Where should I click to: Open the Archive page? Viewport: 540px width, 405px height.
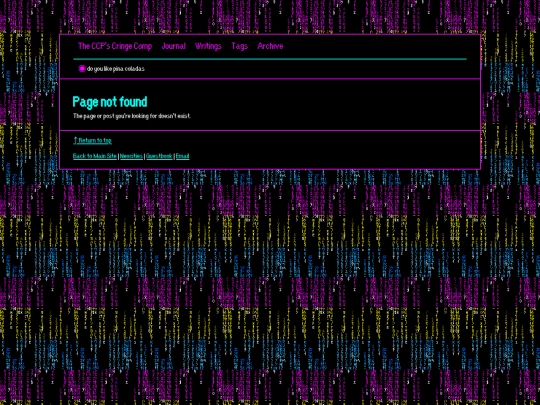[270, 46]
